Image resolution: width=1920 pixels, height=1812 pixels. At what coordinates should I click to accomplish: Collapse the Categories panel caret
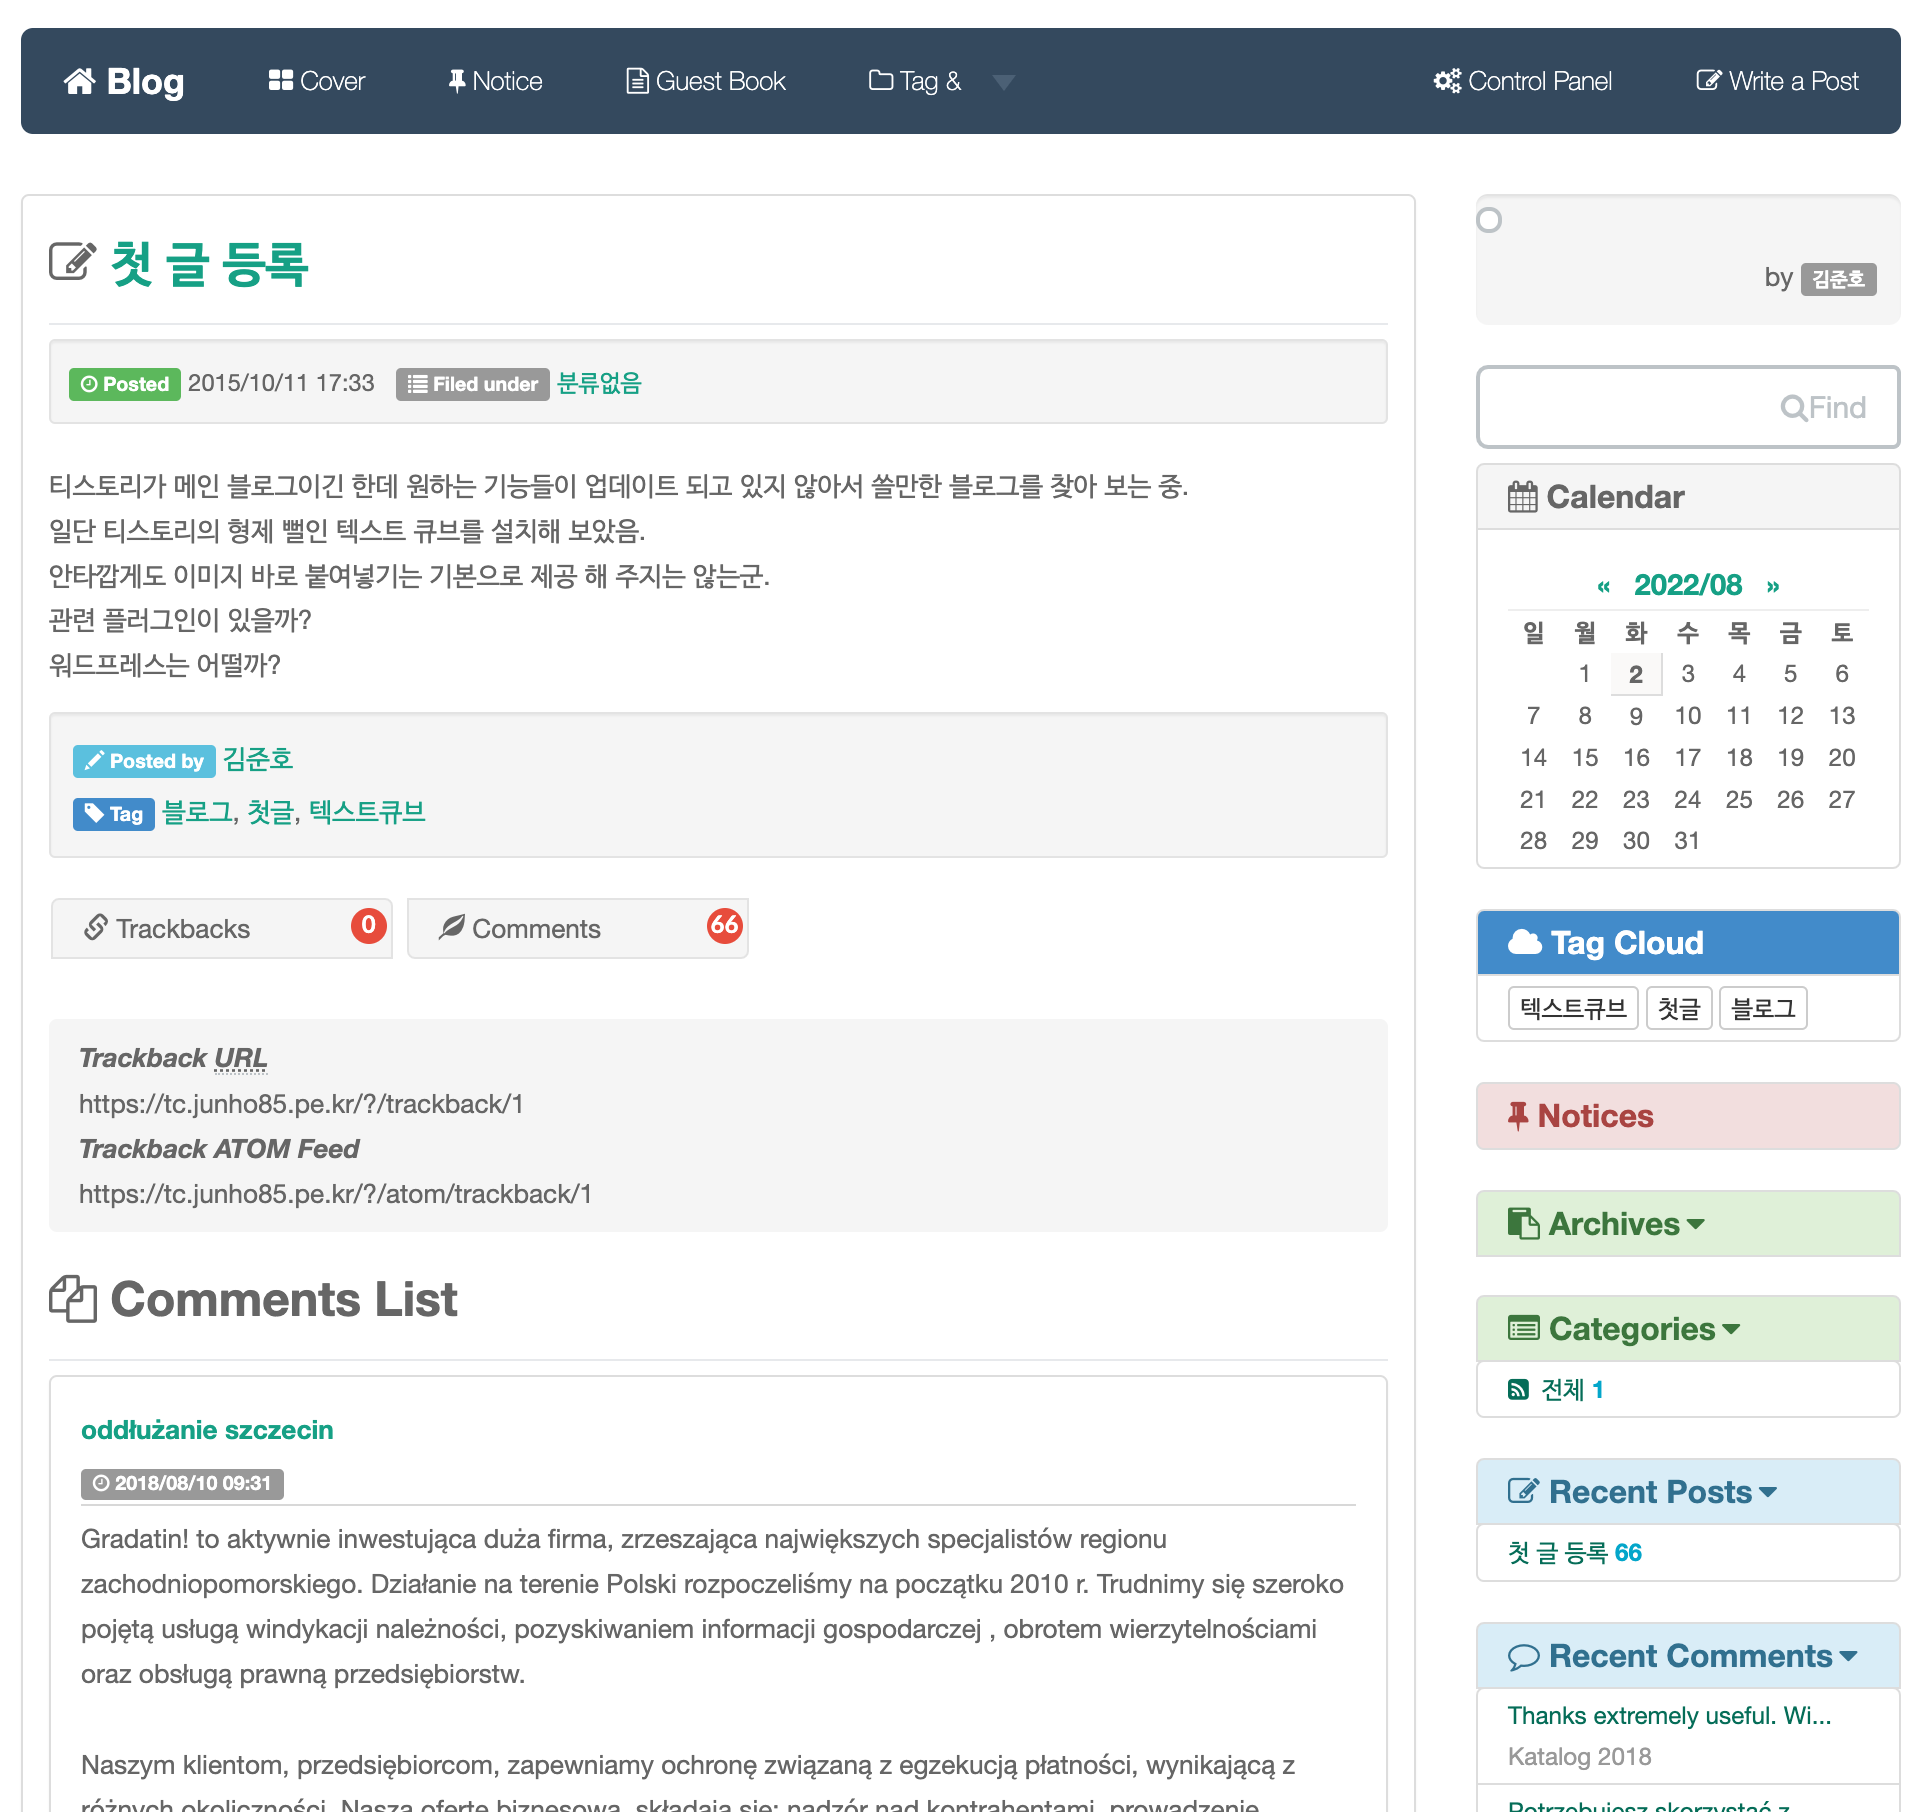(x=1731, y=1329)
